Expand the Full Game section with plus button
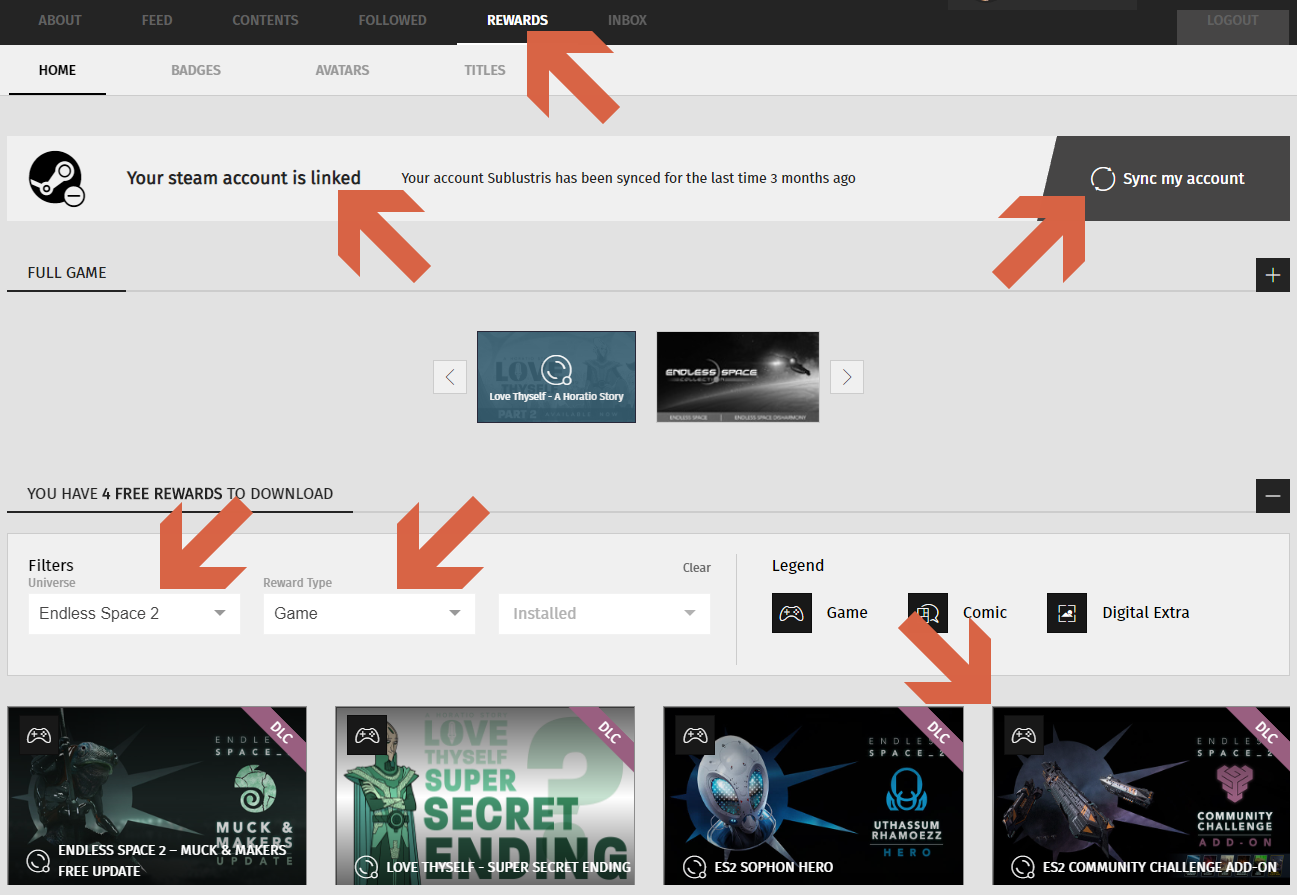 click(x=1272, y=275)
